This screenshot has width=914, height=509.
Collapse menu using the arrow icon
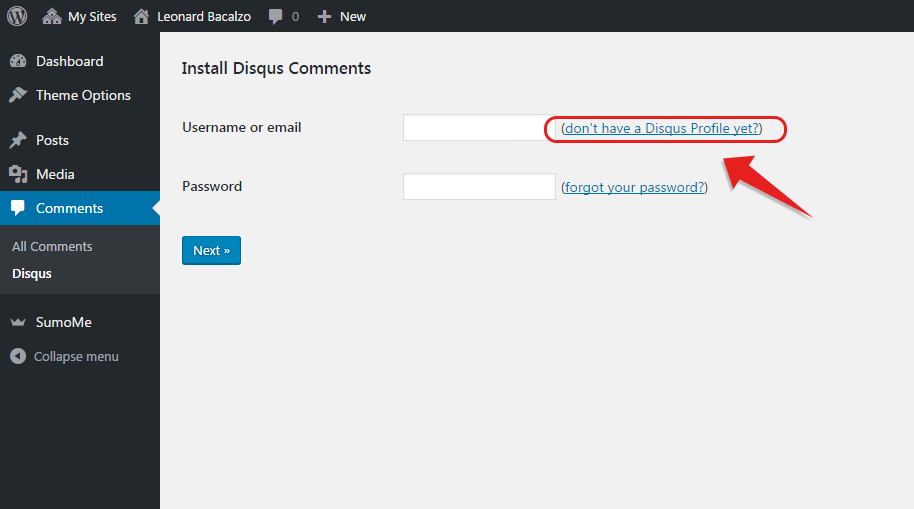click(x=18, y=356)
